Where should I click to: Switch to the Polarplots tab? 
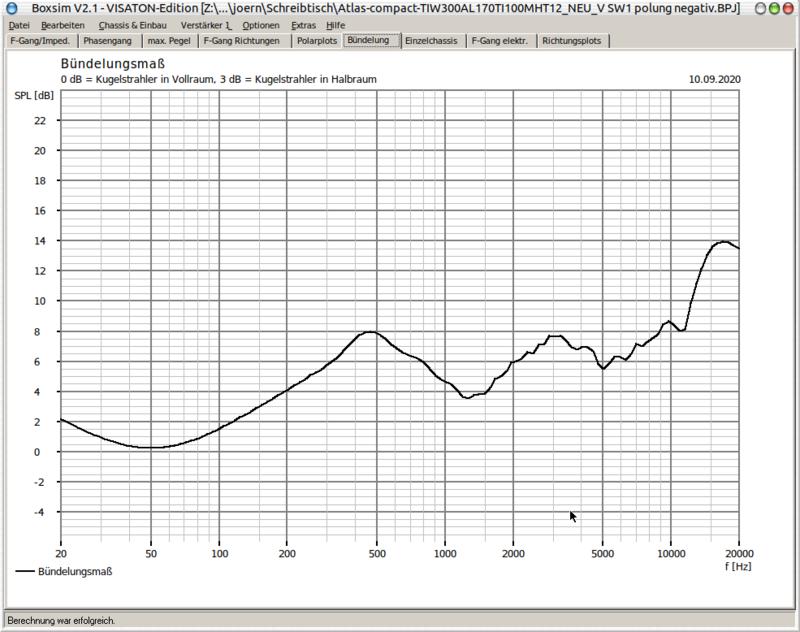[x=317, y=41]
